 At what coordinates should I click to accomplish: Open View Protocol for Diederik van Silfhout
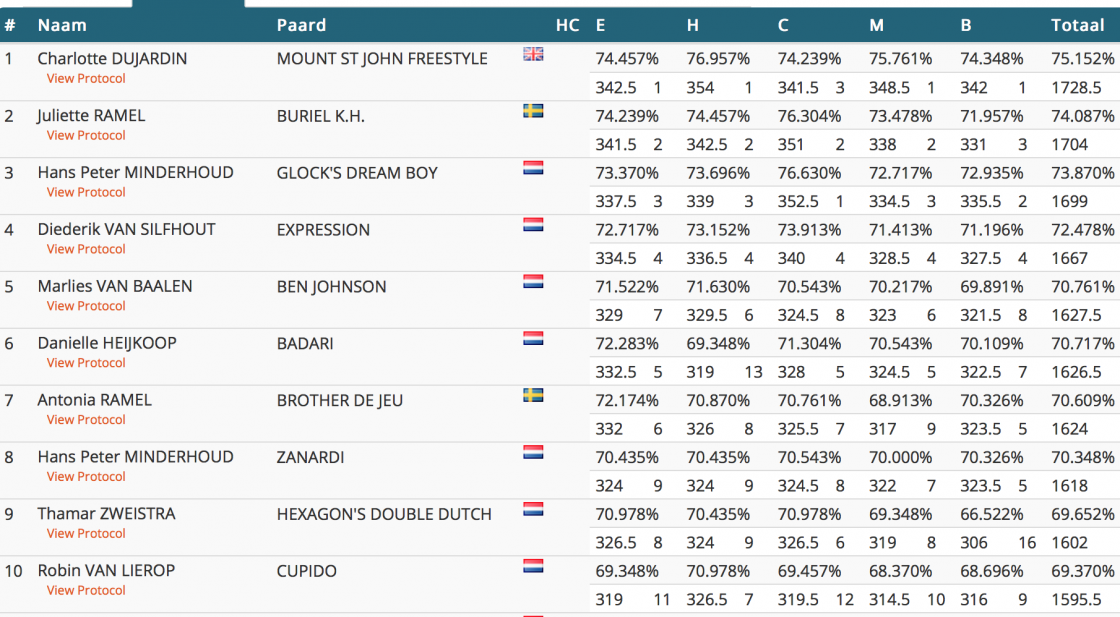pyautogui.click(x=86, y=249)
